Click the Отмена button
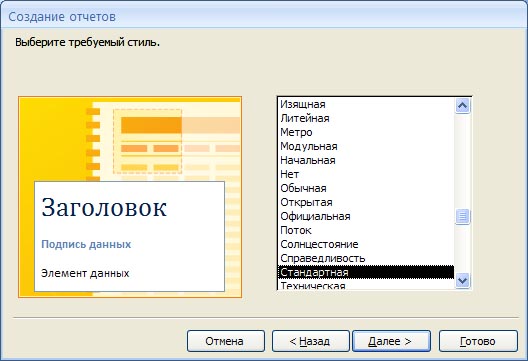Image resolution: width=528 pixels, height=361 pixels. point(226,341)
